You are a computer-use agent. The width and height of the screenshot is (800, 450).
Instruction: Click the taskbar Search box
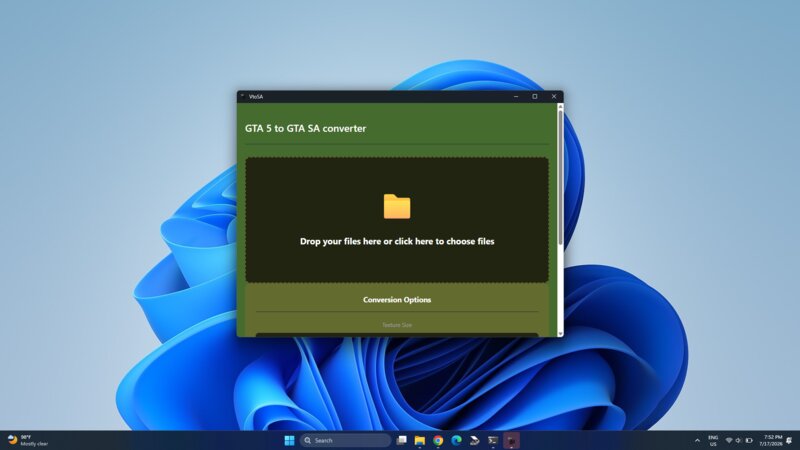click(x=345, y=440)
